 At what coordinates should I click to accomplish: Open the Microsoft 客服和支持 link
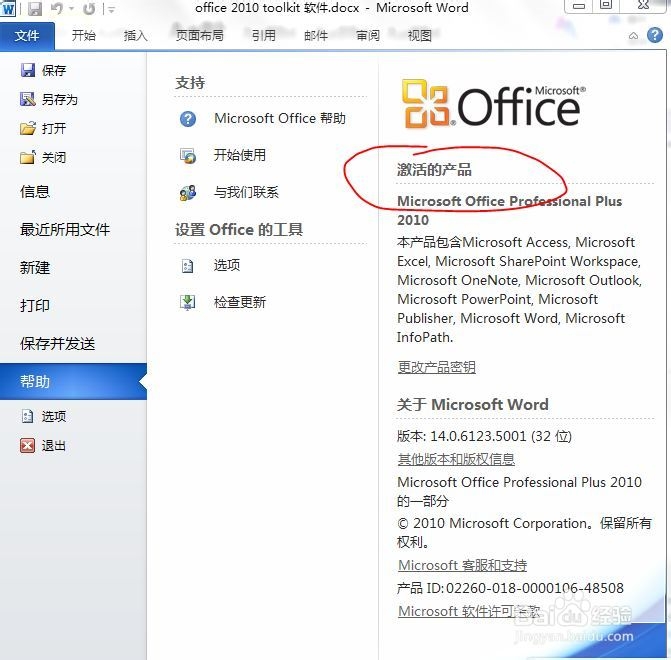pos(462,565)
